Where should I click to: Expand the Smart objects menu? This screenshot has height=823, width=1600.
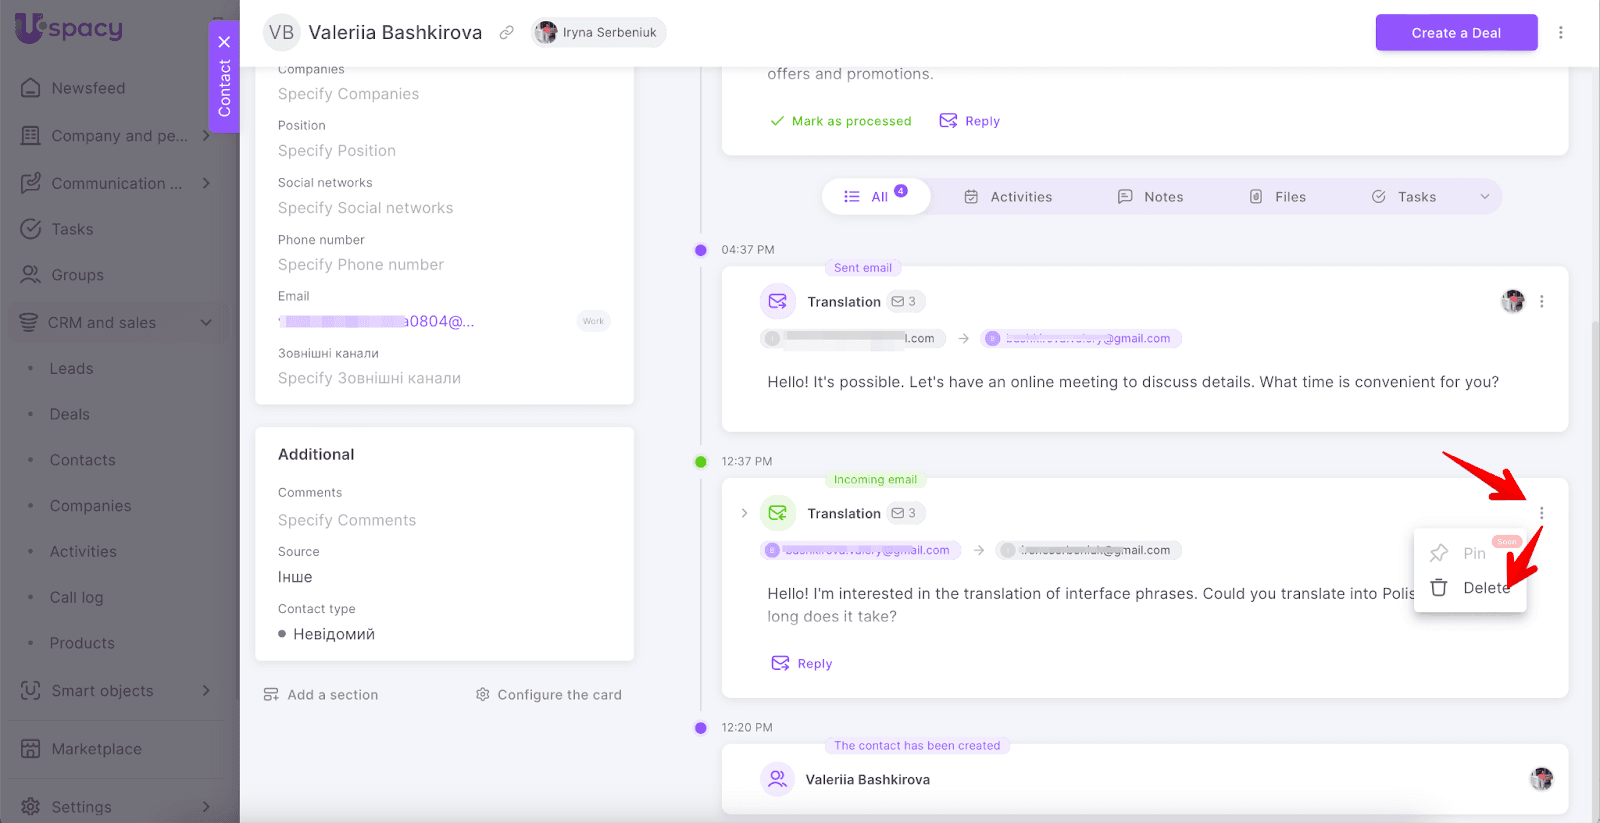click(206, 691)
